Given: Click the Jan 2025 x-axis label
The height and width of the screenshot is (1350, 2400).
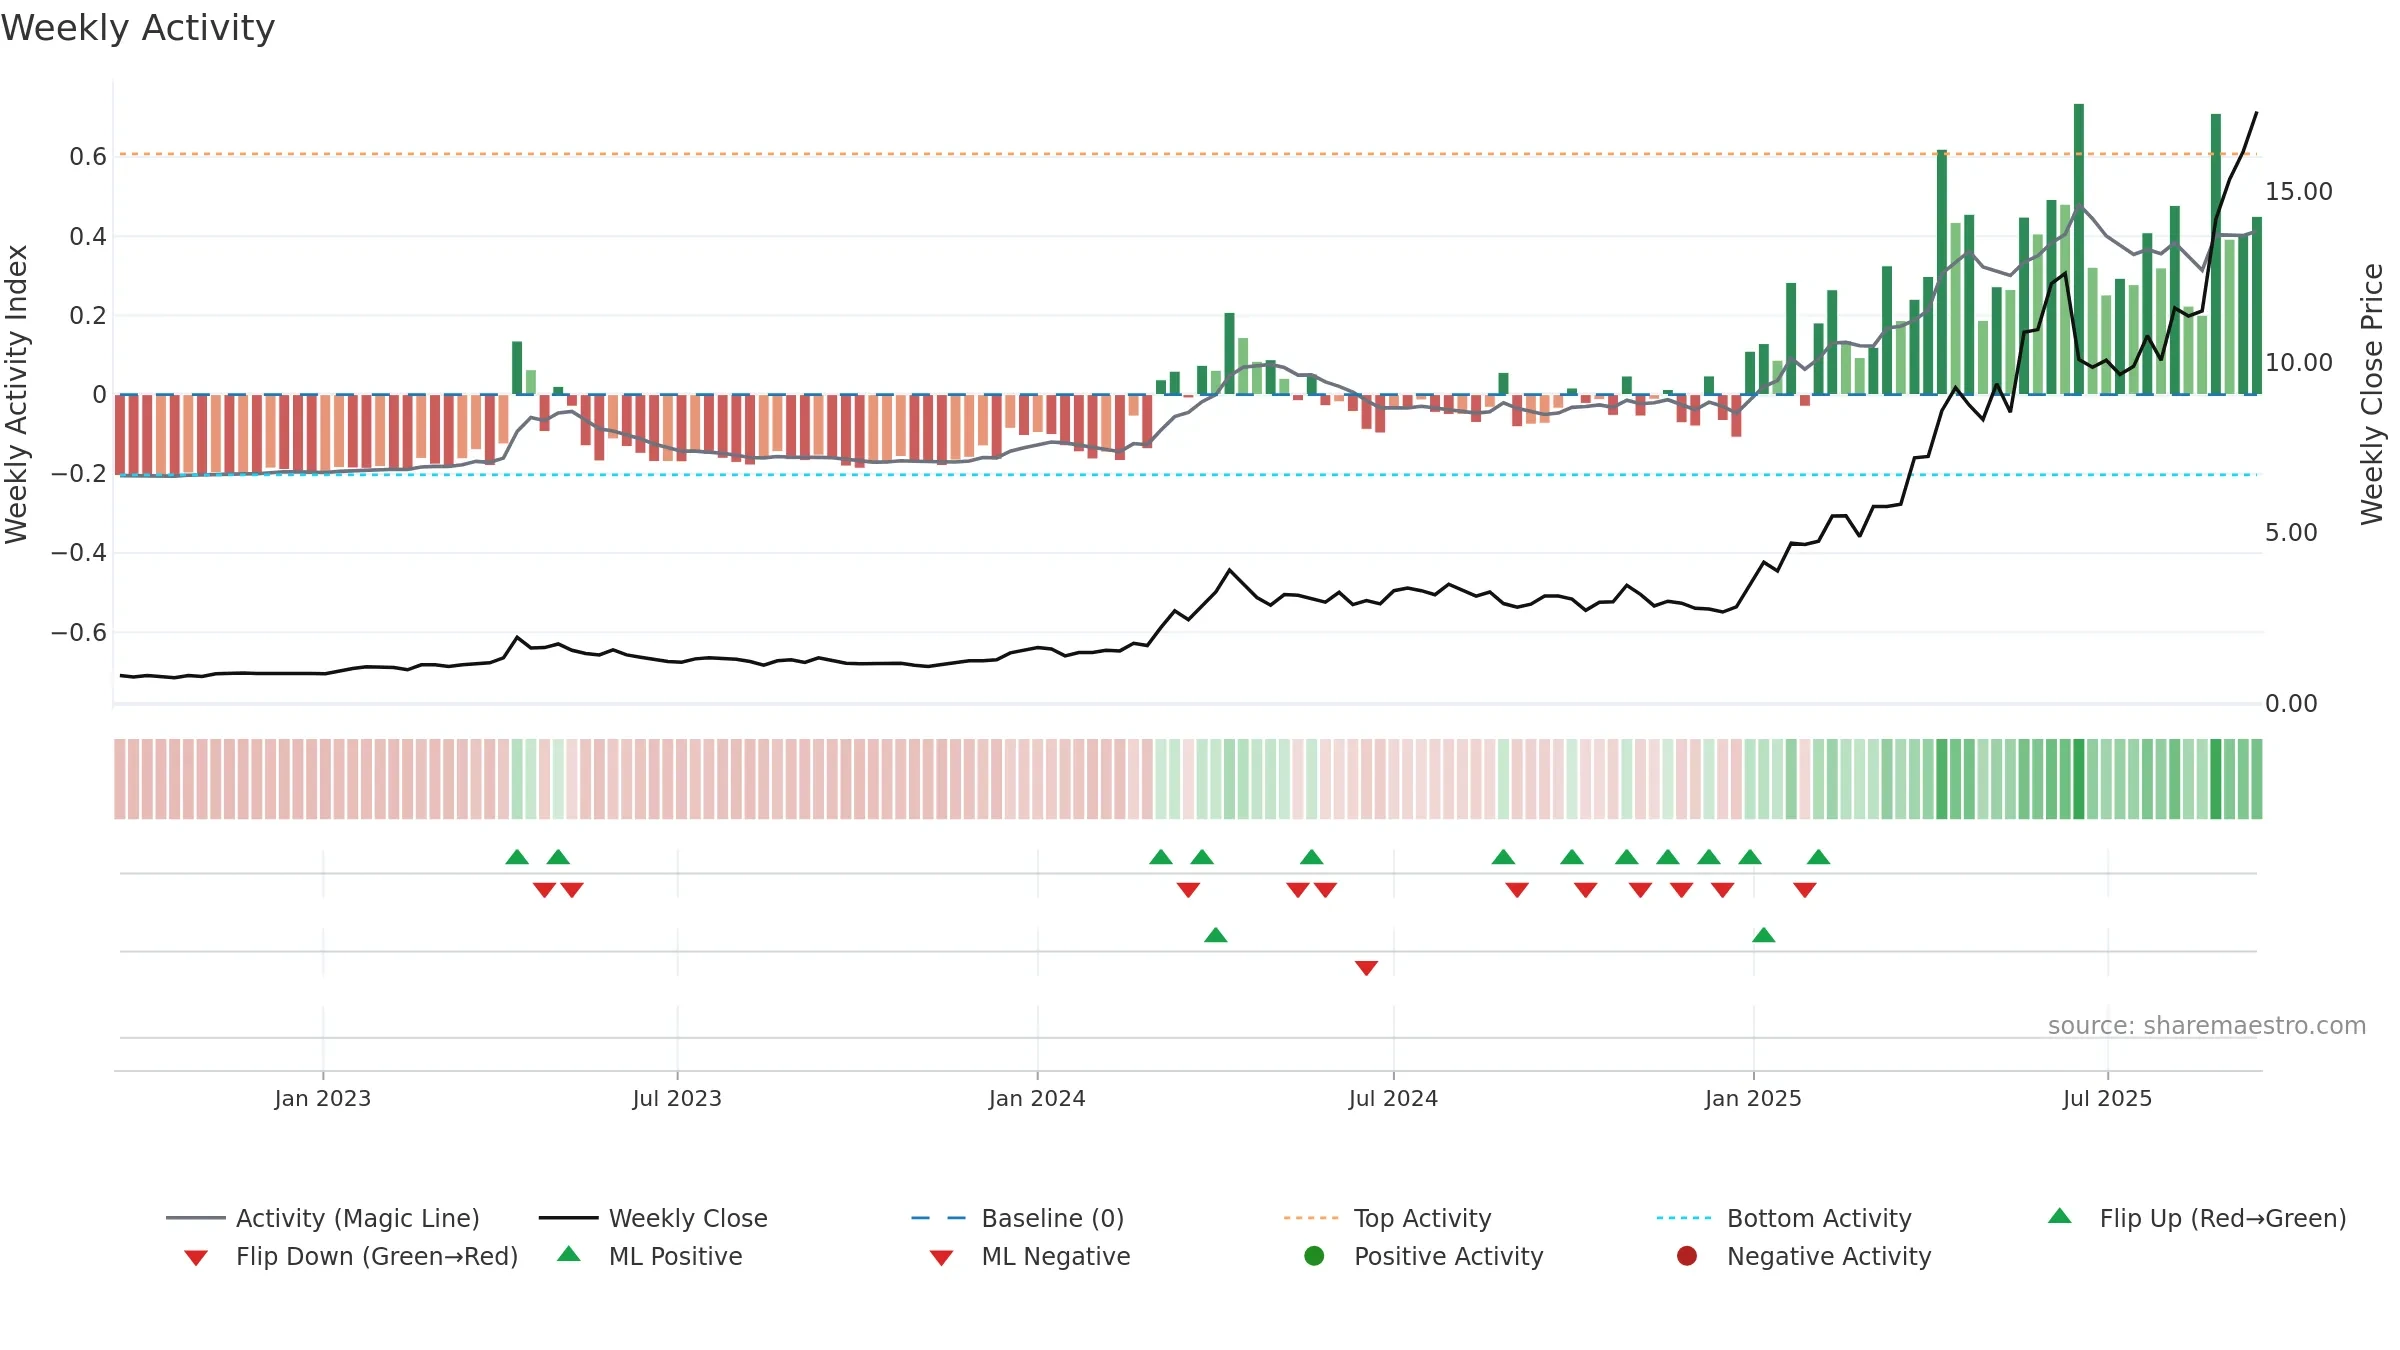Looking at the screenshot, I should click(x=1753, y=1098).
